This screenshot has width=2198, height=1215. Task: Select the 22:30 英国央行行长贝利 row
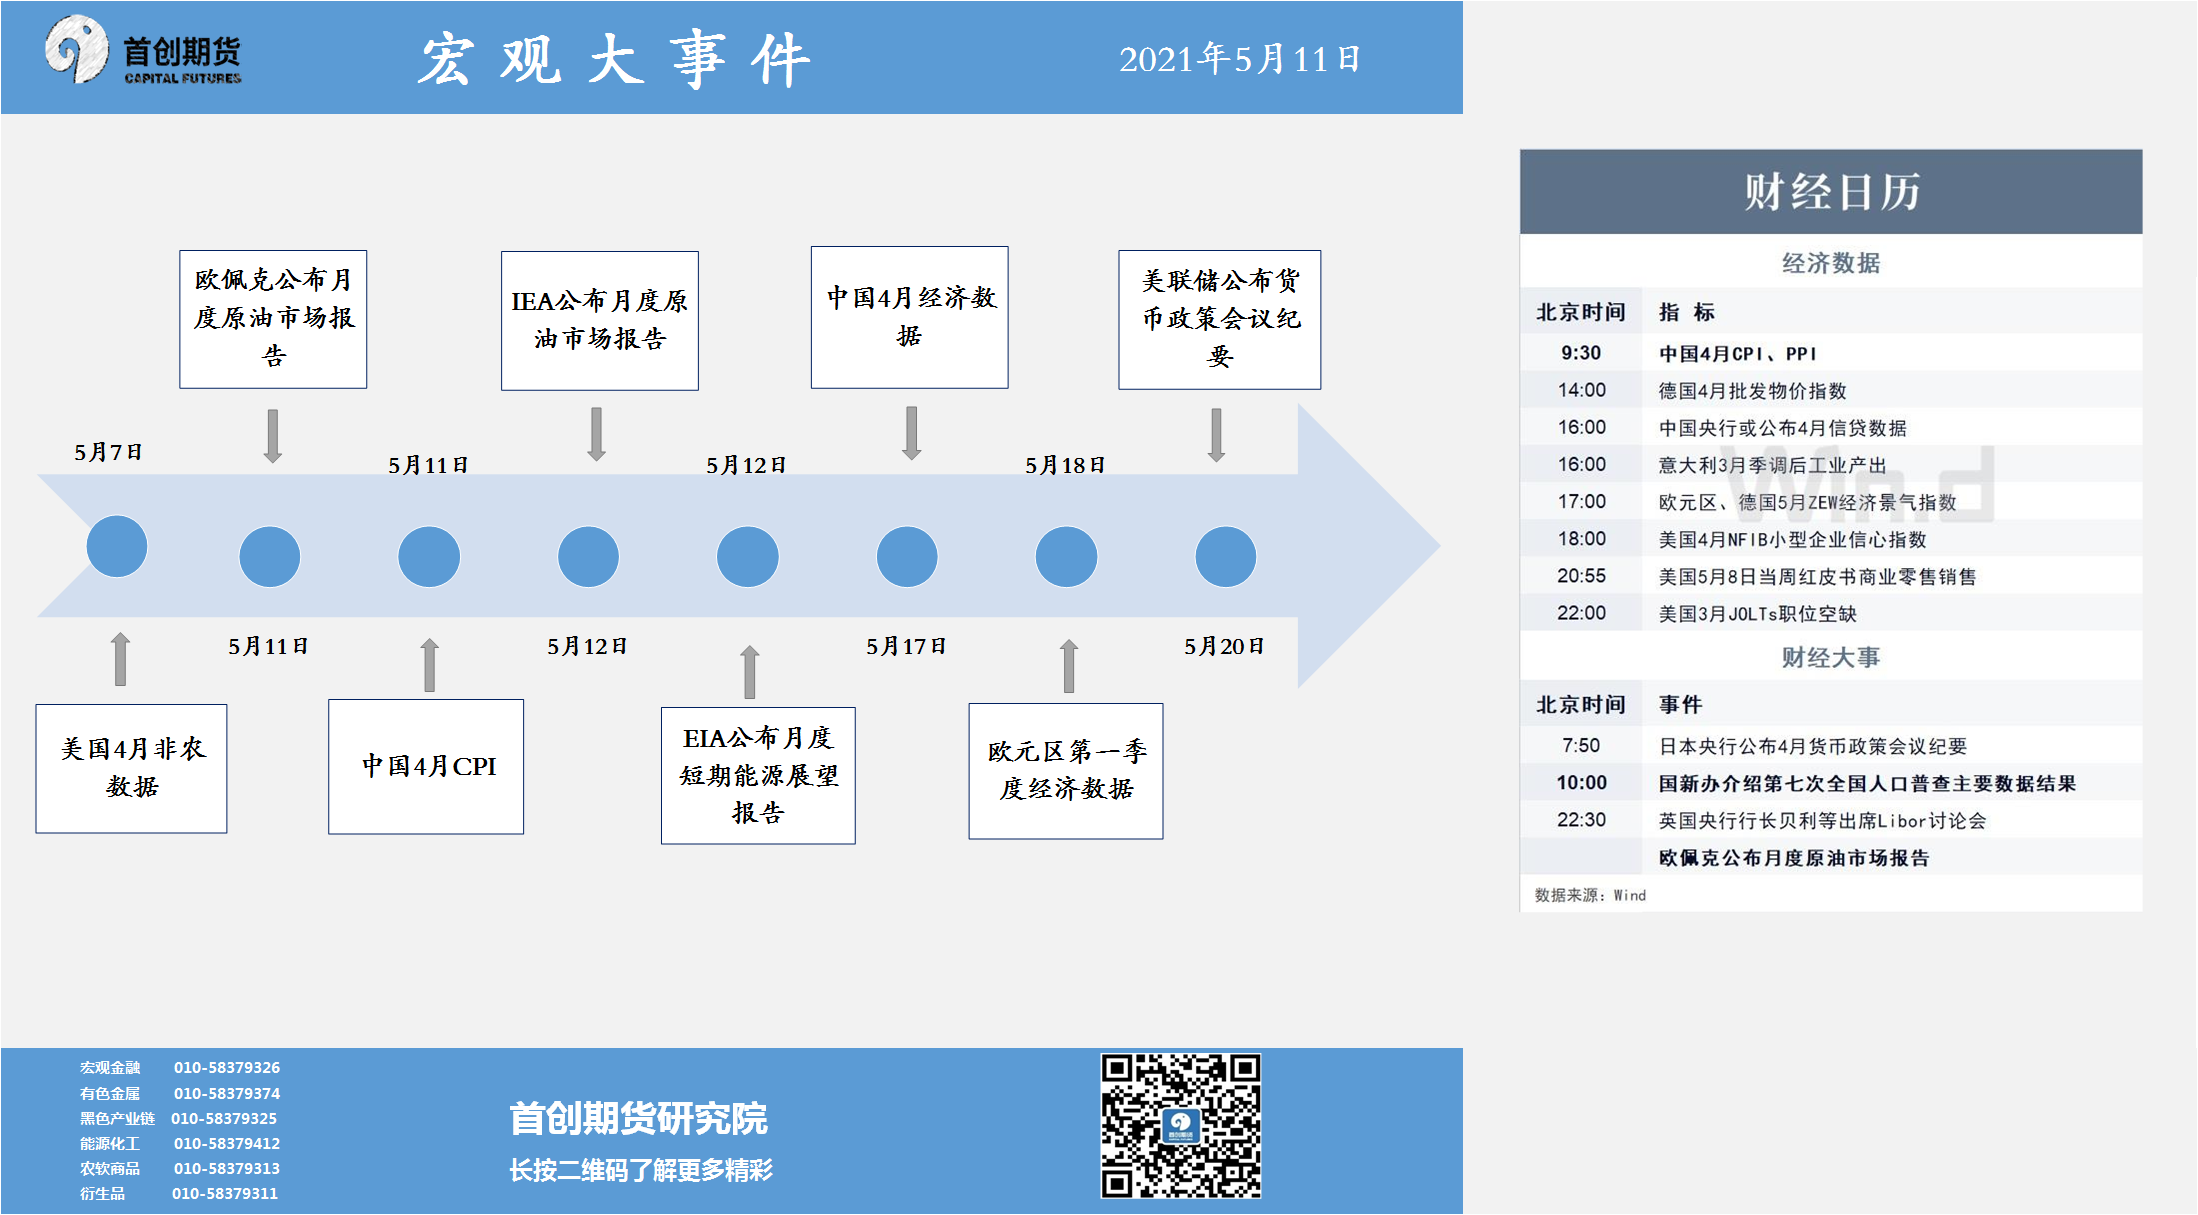(x=1831, y=819)
